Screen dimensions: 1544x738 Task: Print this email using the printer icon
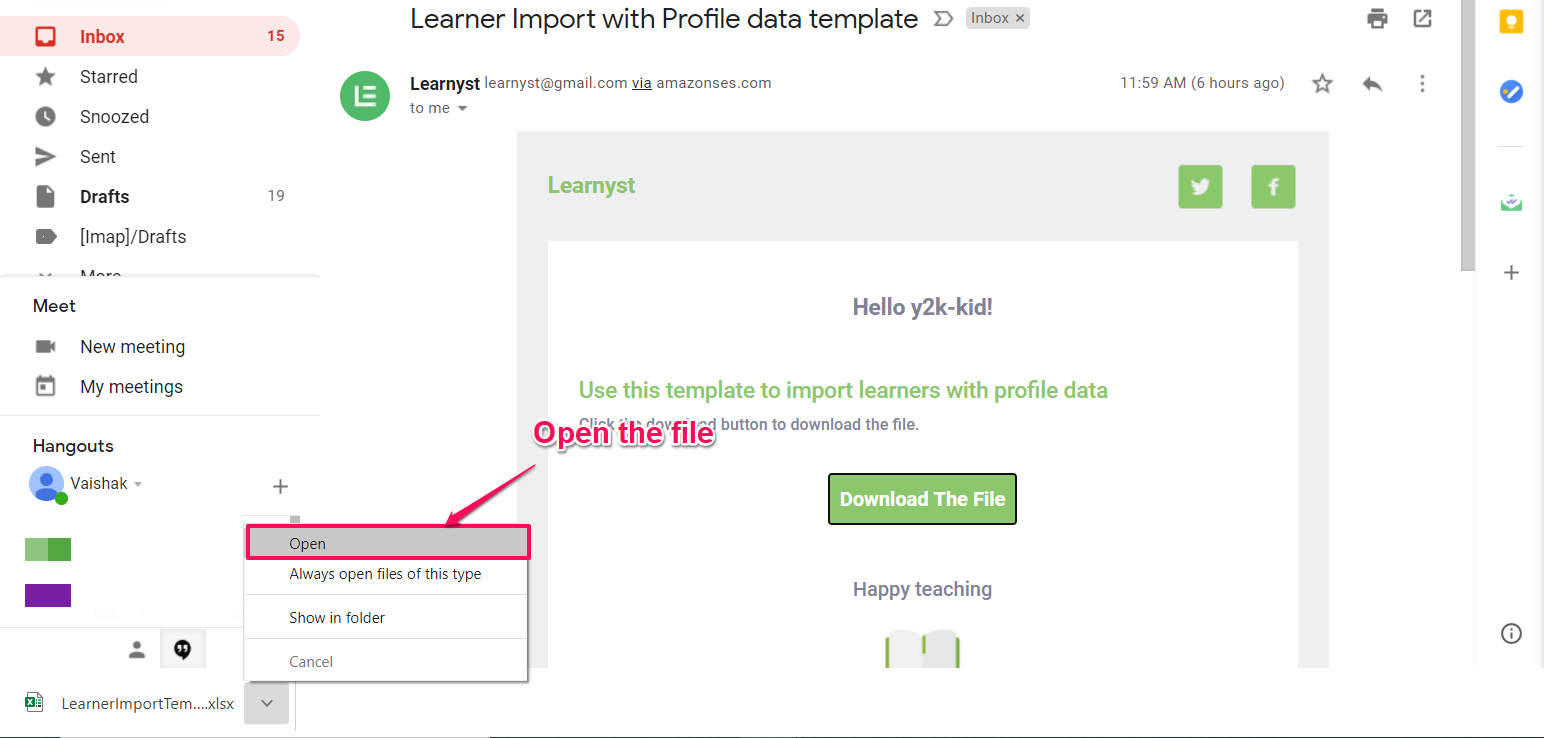pos(1378,18)
